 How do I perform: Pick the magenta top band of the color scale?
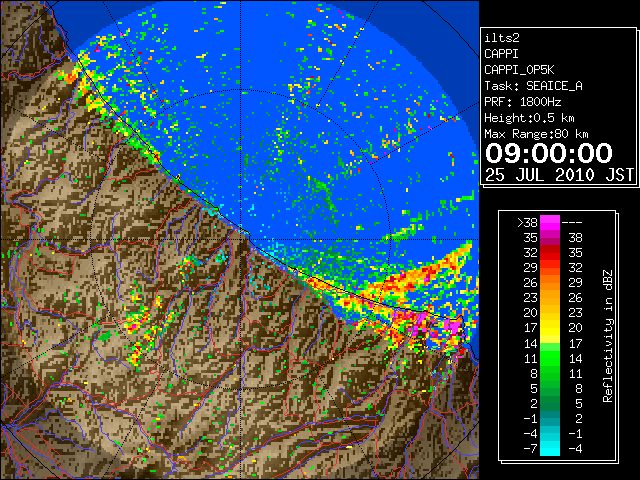550,223
